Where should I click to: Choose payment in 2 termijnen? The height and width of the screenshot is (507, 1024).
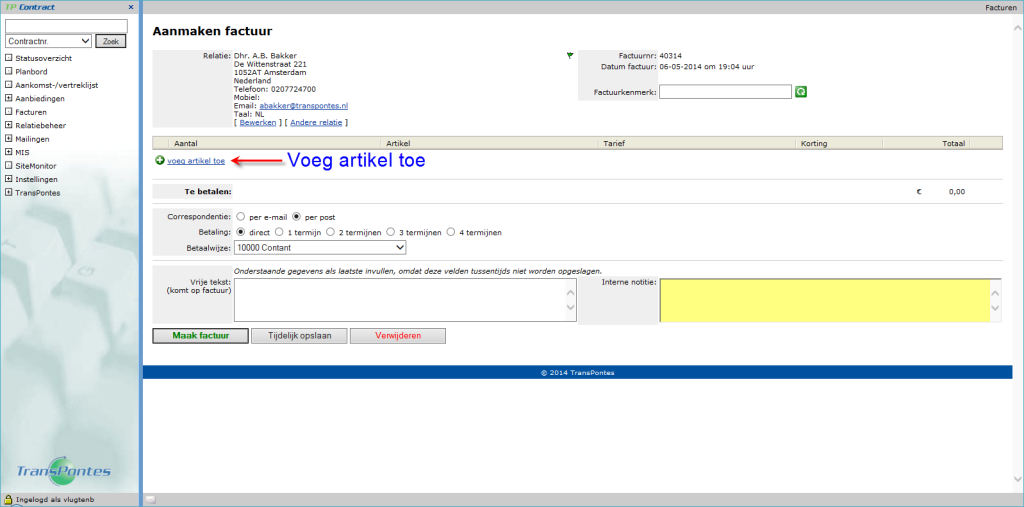click(335, 232)
